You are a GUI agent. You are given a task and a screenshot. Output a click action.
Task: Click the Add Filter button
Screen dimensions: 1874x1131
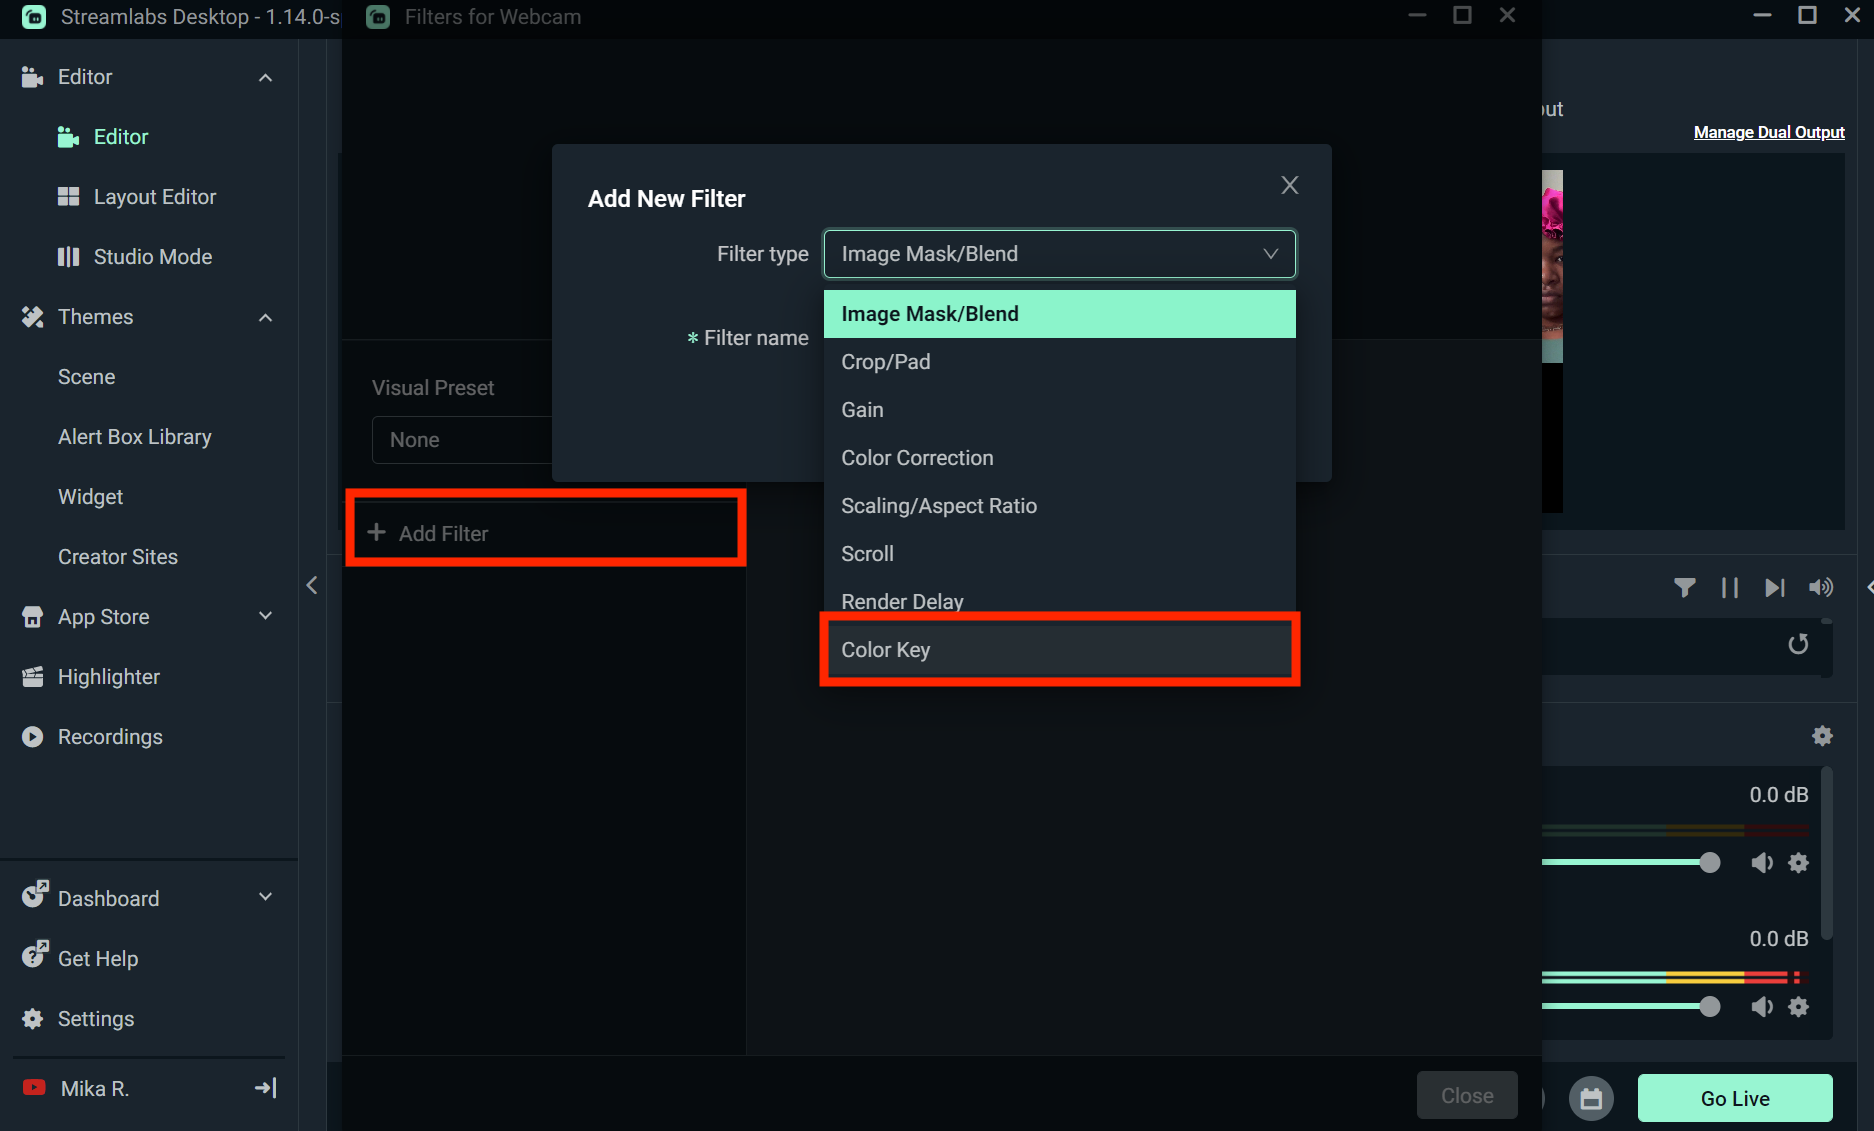tap(545, 533)
